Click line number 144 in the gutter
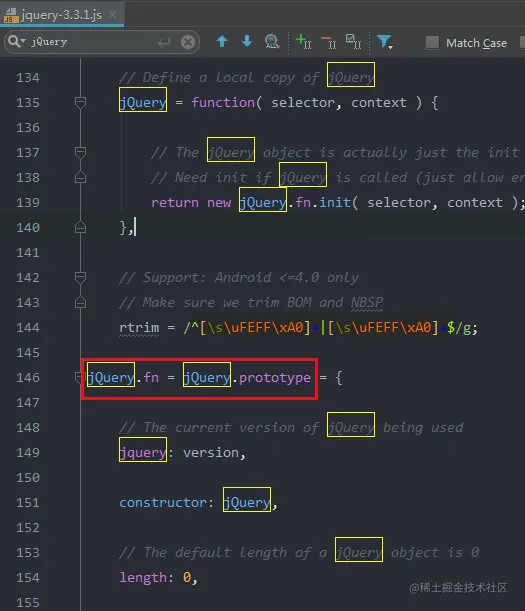 click(x=28, y=328)
